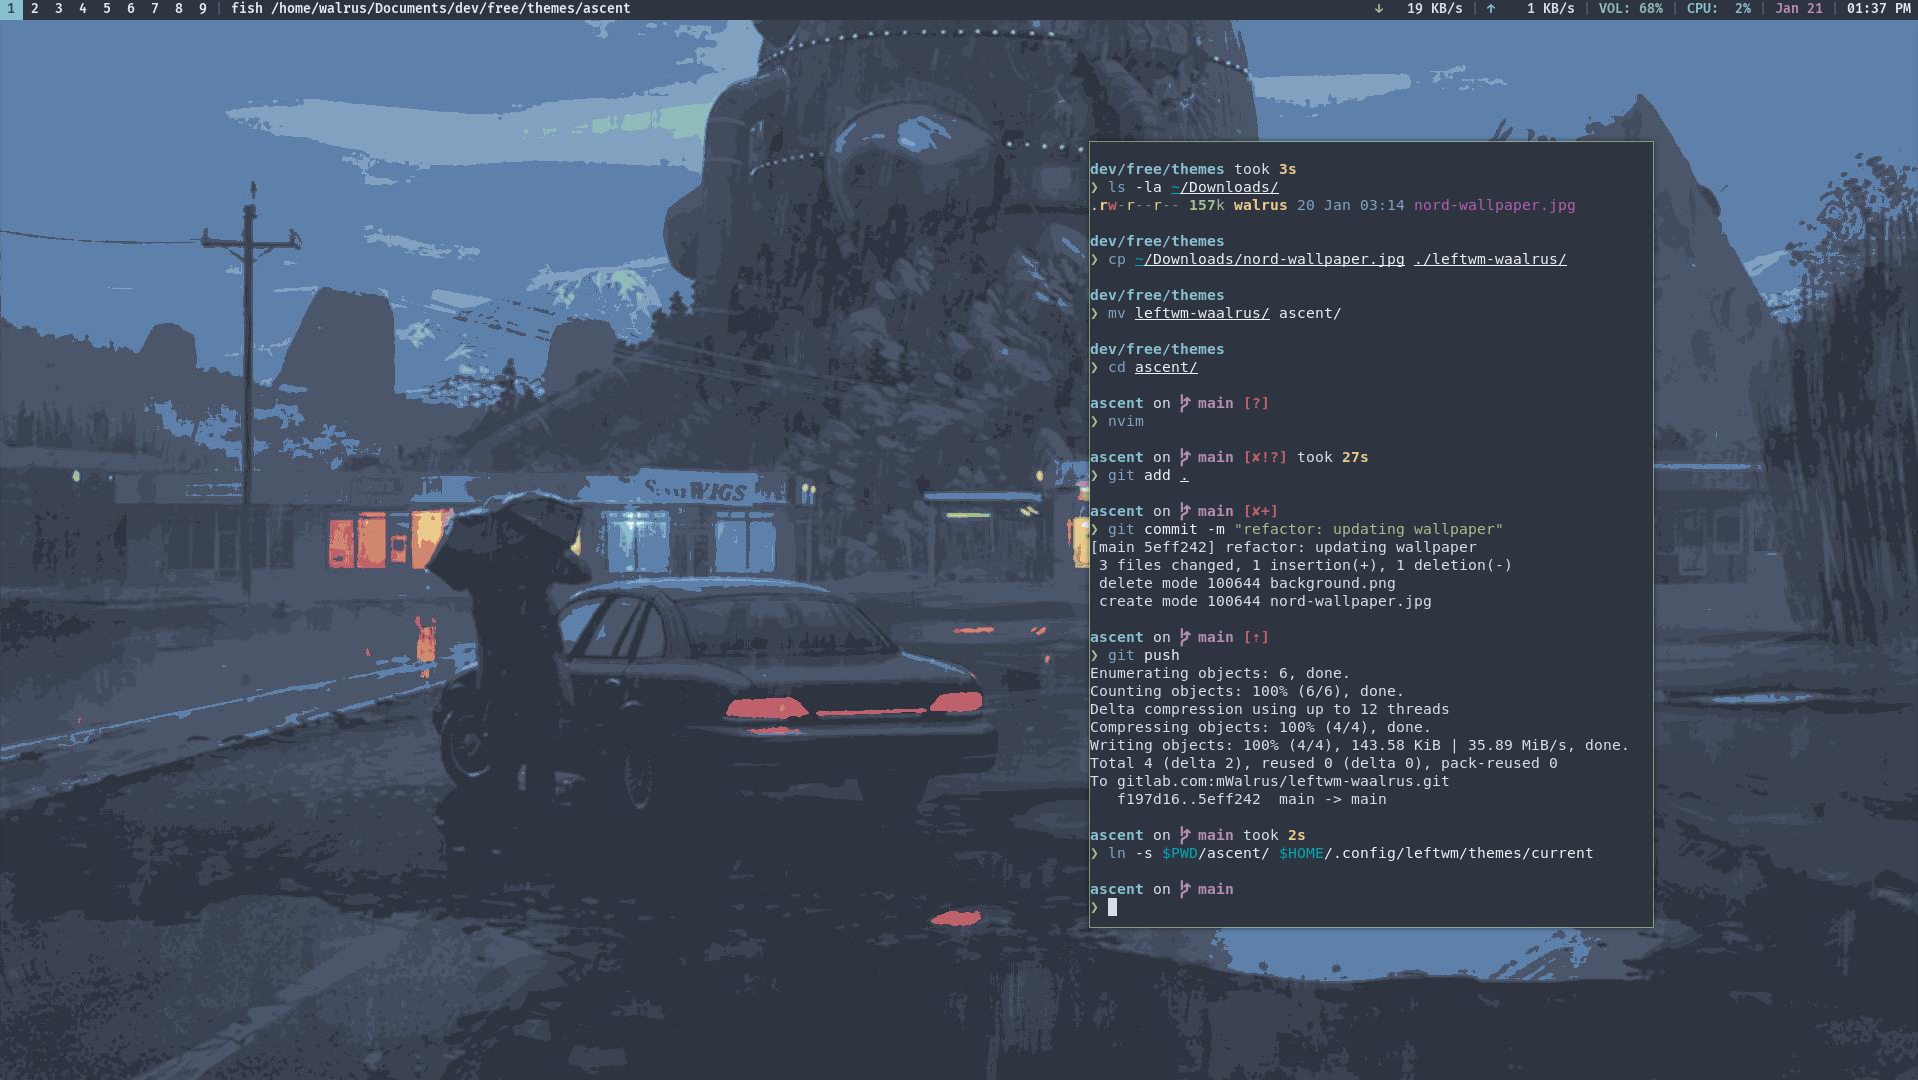The width and height of the screenshot is (1918, 1080).
Task: Switch to workspace 4 tag
Action: 83,9
